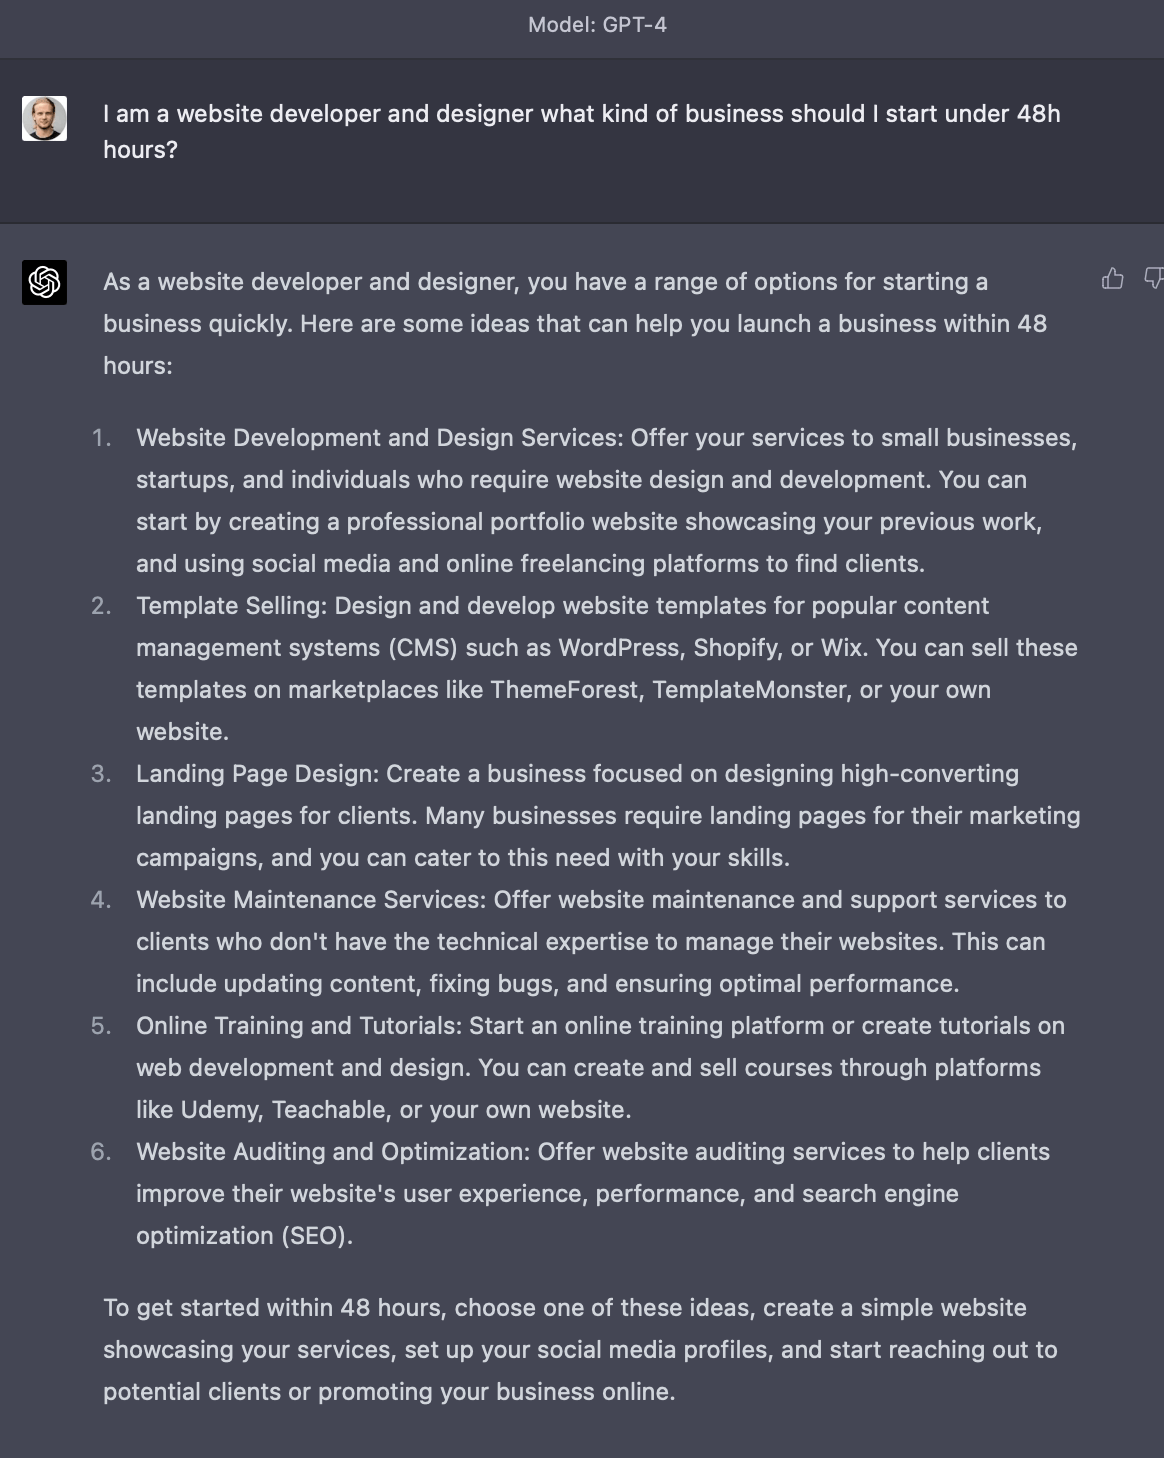Click the intro paragraph starting 'As a website developer'
Screen dimensions: 1164x1458
(575, 323)
